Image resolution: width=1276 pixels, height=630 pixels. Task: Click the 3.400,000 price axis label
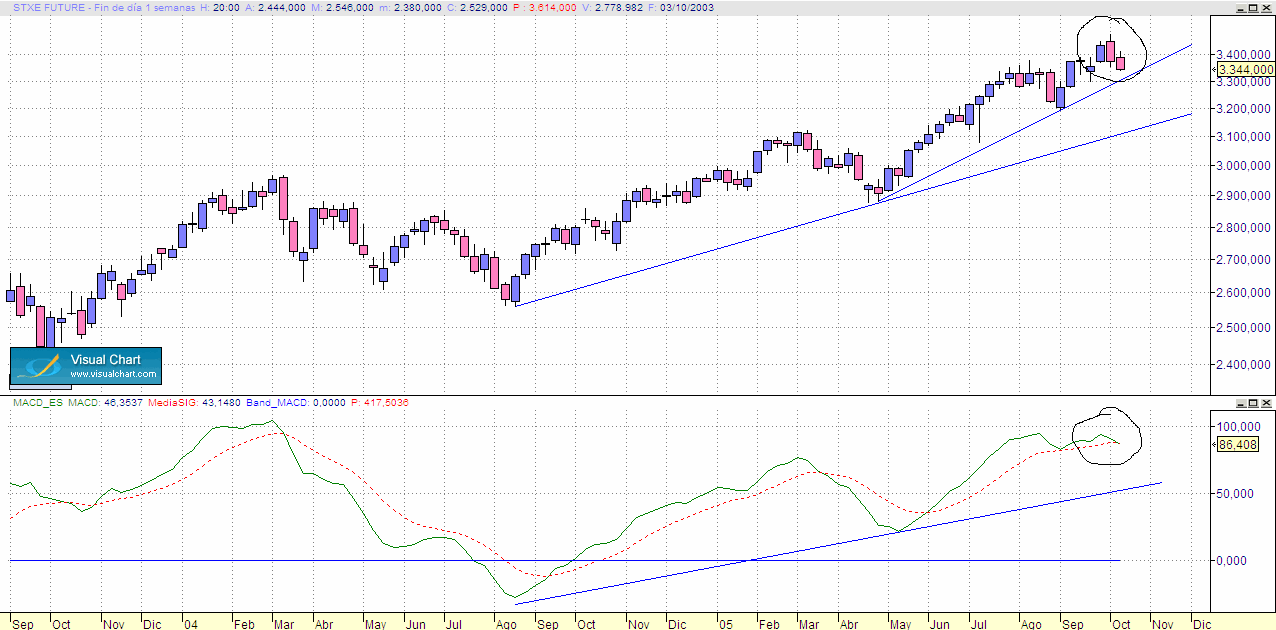1243,54
